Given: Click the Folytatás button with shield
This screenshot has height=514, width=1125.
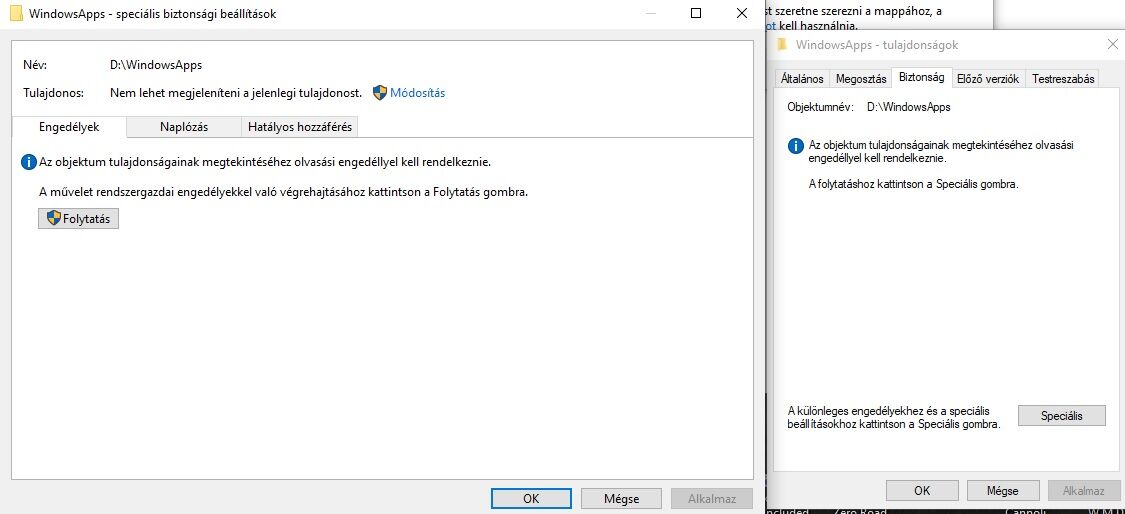Looking at the screenshot, I should click(78, 219).
